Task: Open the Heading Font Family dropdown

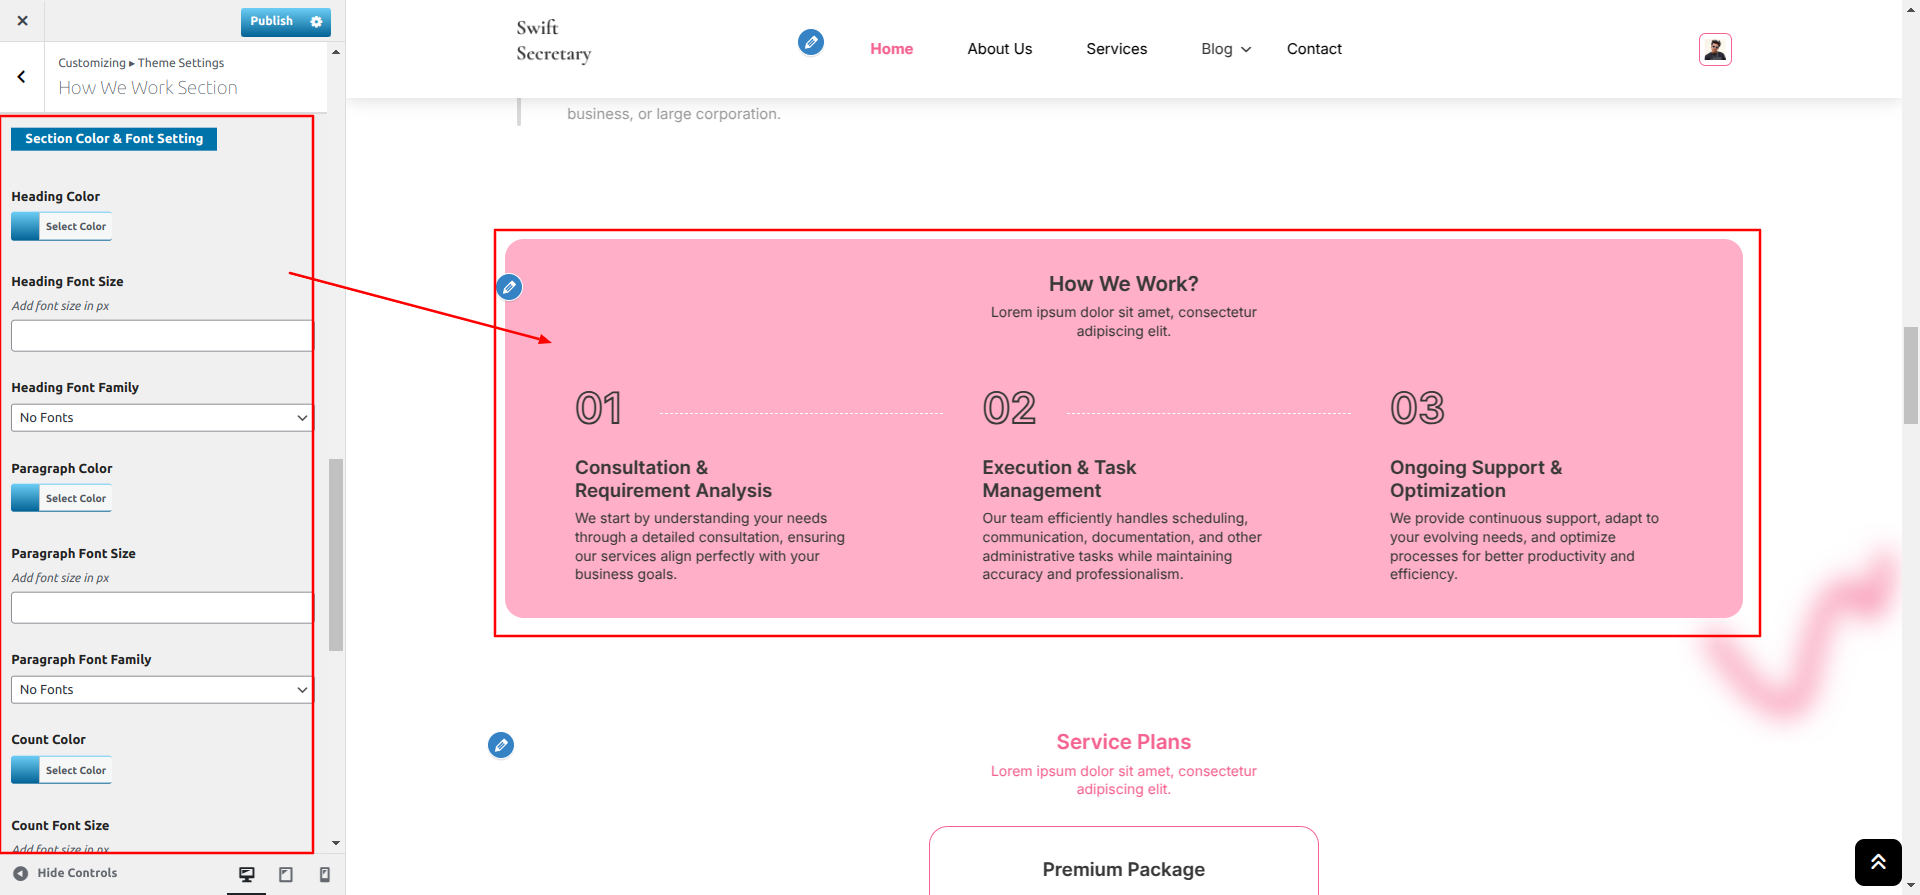Action: tap(162, 418)
